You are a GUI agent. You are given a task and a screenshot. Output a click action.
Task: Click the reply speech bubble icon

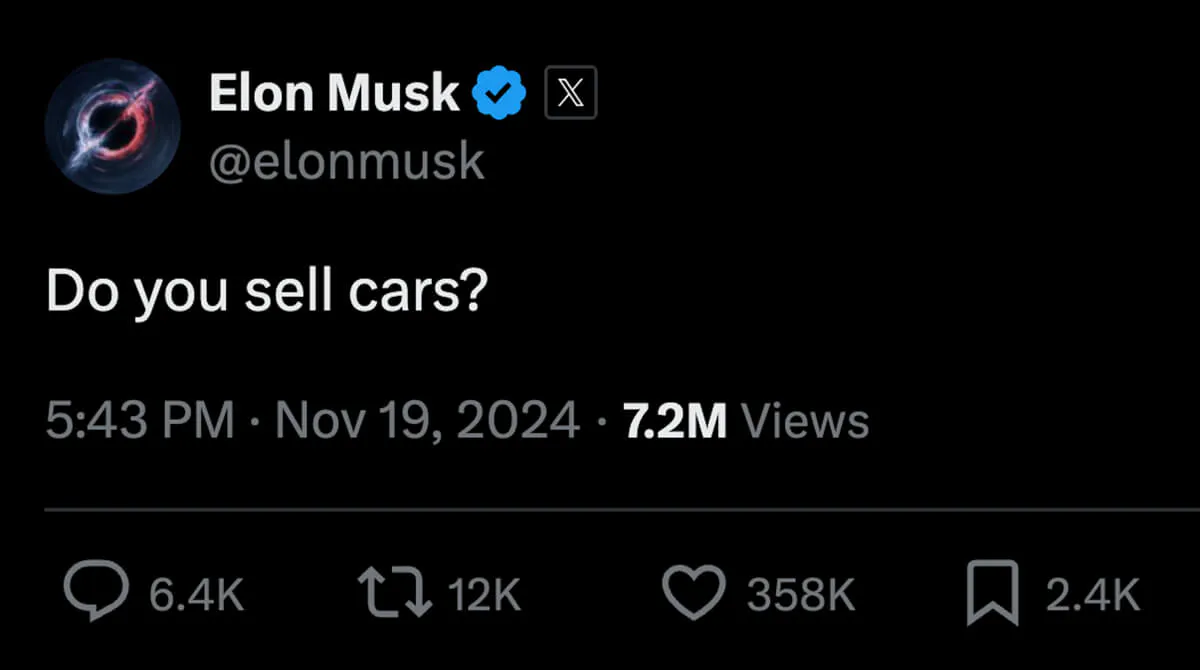(x=97, y=593)
